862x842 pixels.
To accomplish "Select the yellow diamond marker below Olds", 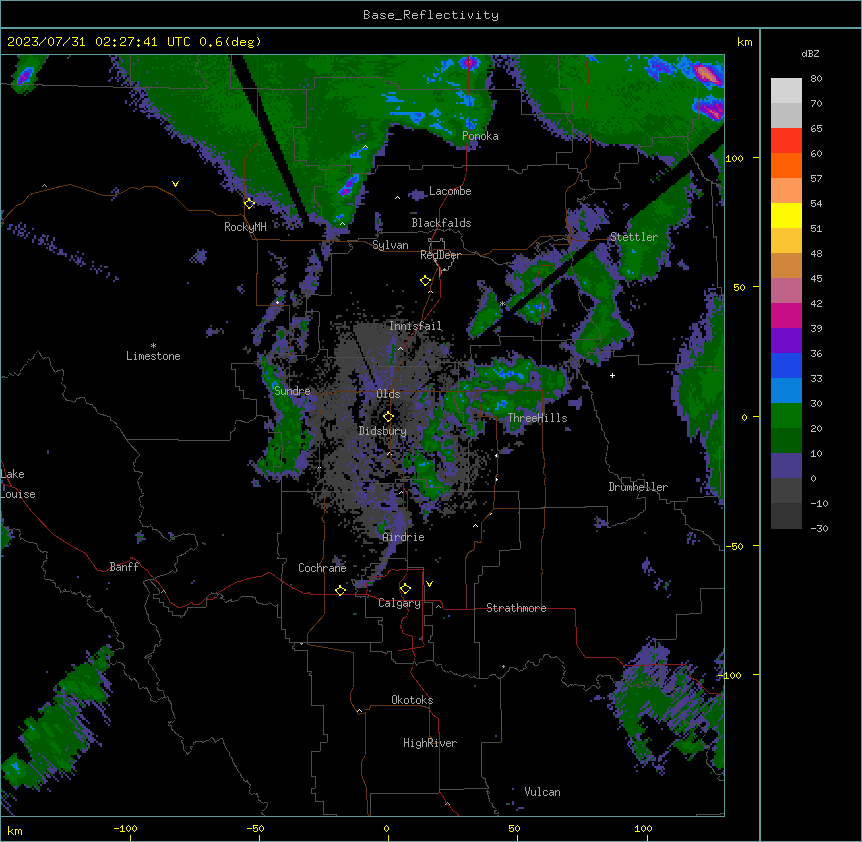I will (388, 416).
